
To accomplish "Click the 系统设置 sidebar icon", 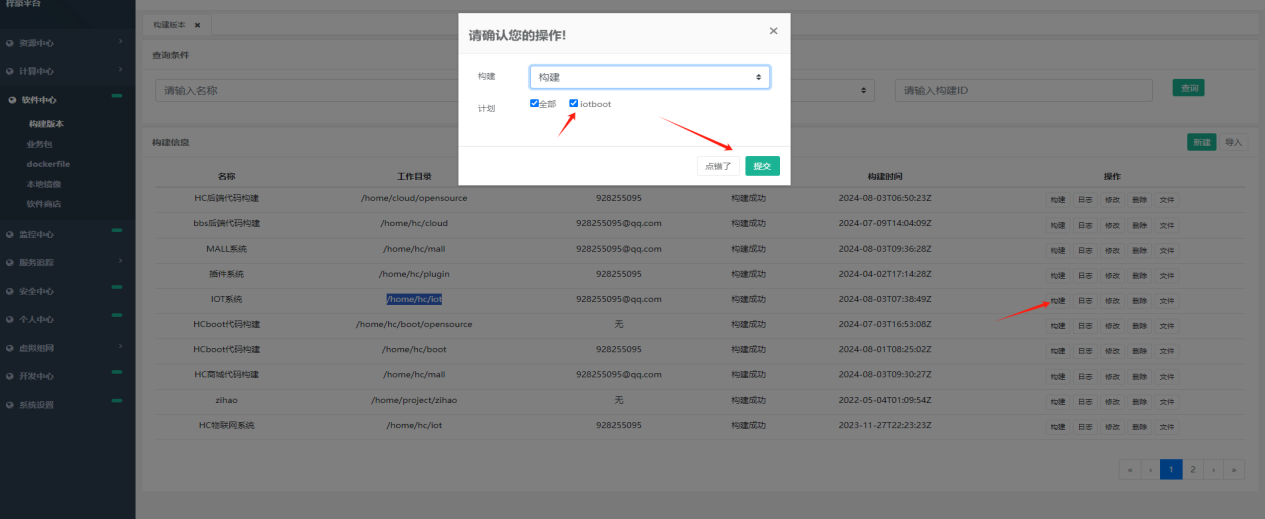I will 10,405.
